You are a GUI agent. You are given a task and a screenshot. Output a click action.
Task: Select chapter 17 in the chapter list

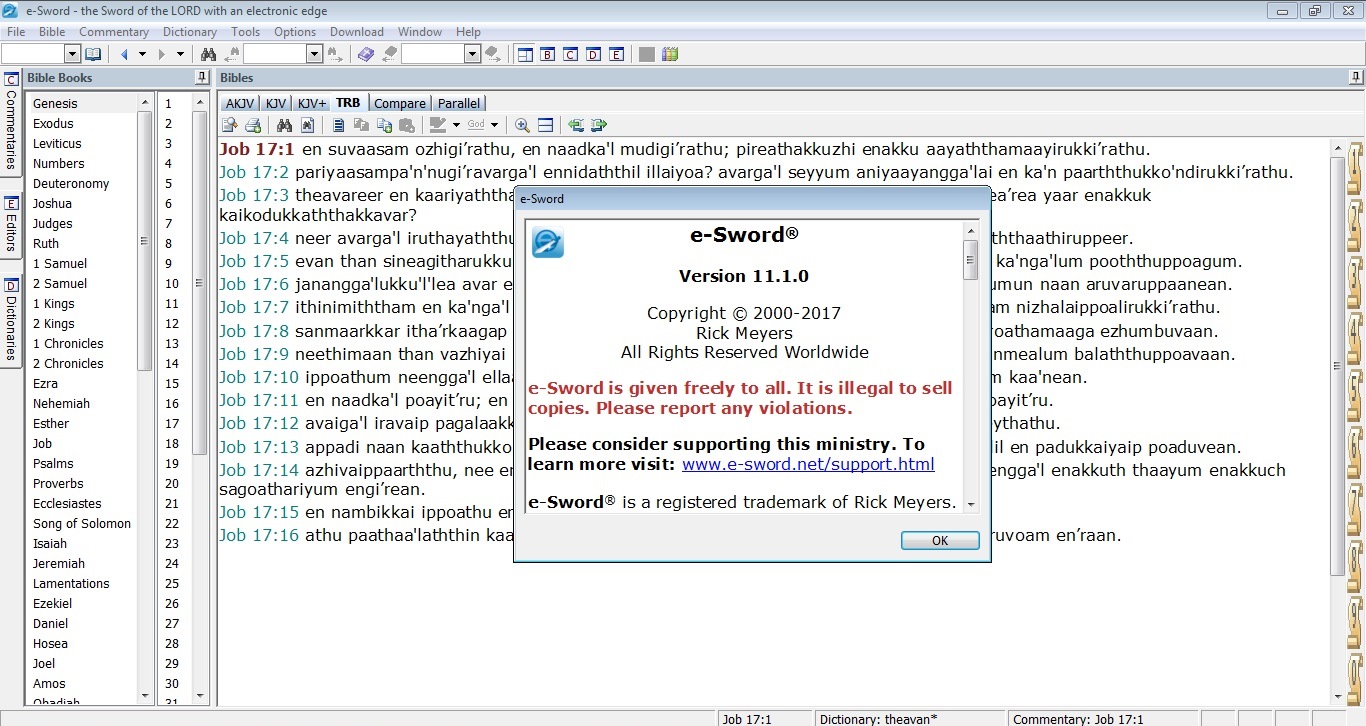coord(172,423)
